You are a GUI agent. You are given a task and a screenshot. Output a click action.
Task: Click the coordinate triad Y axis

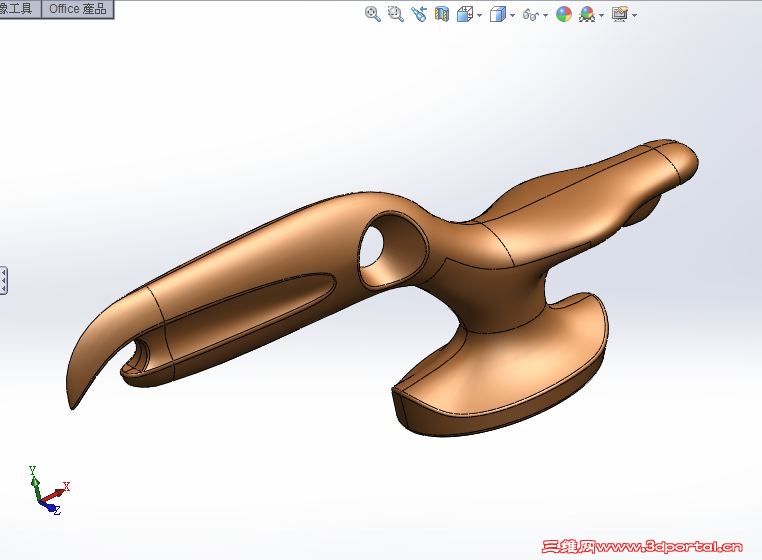click(x=35, y=484)
